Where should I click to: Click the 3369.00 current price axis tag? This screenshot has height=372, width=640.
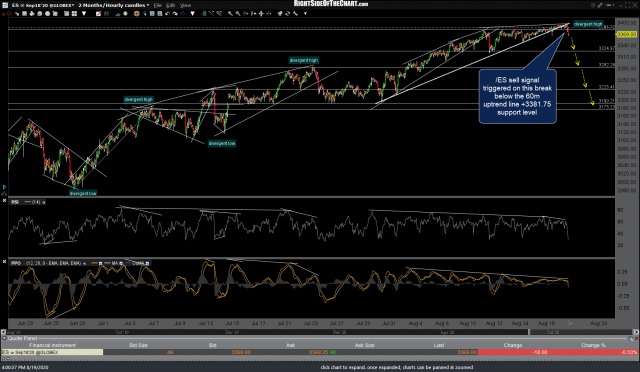tap(626, 34)
